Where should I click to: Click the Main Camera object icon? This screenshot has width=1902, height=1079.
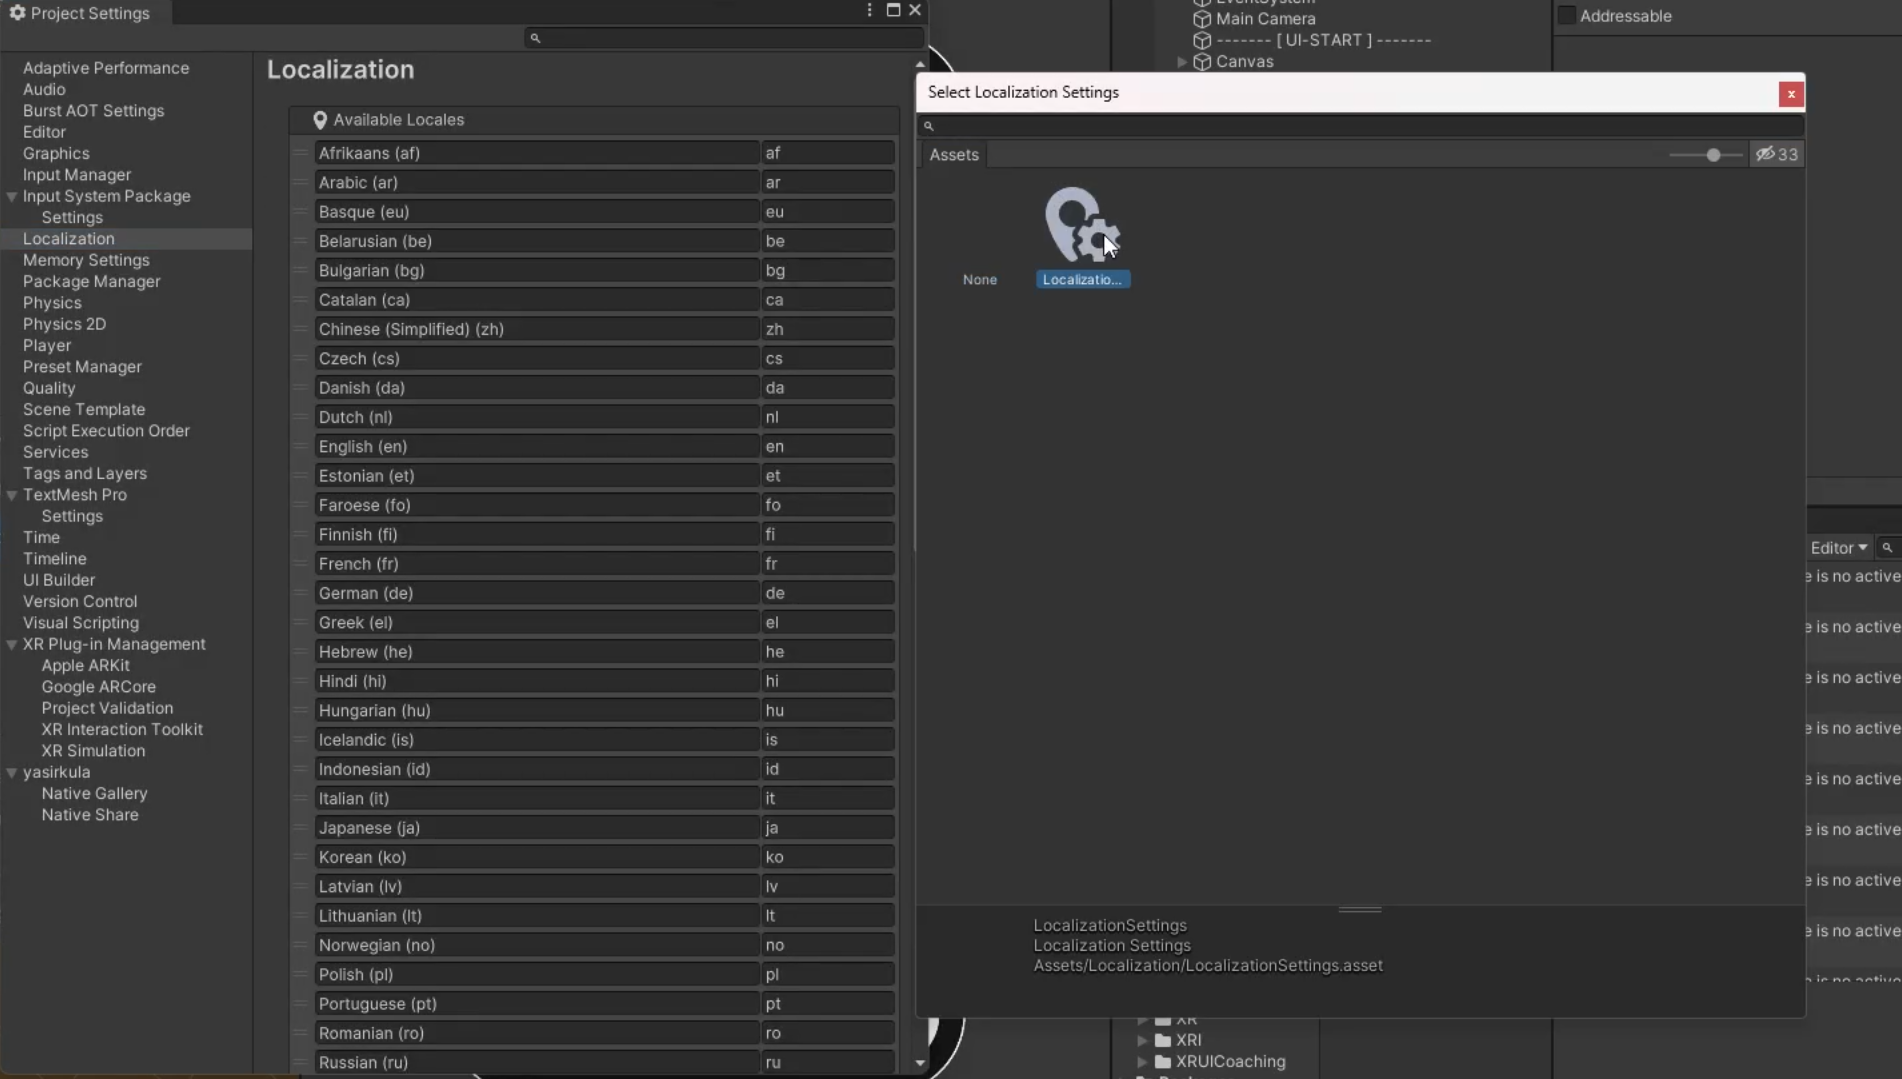(1202, 19)
